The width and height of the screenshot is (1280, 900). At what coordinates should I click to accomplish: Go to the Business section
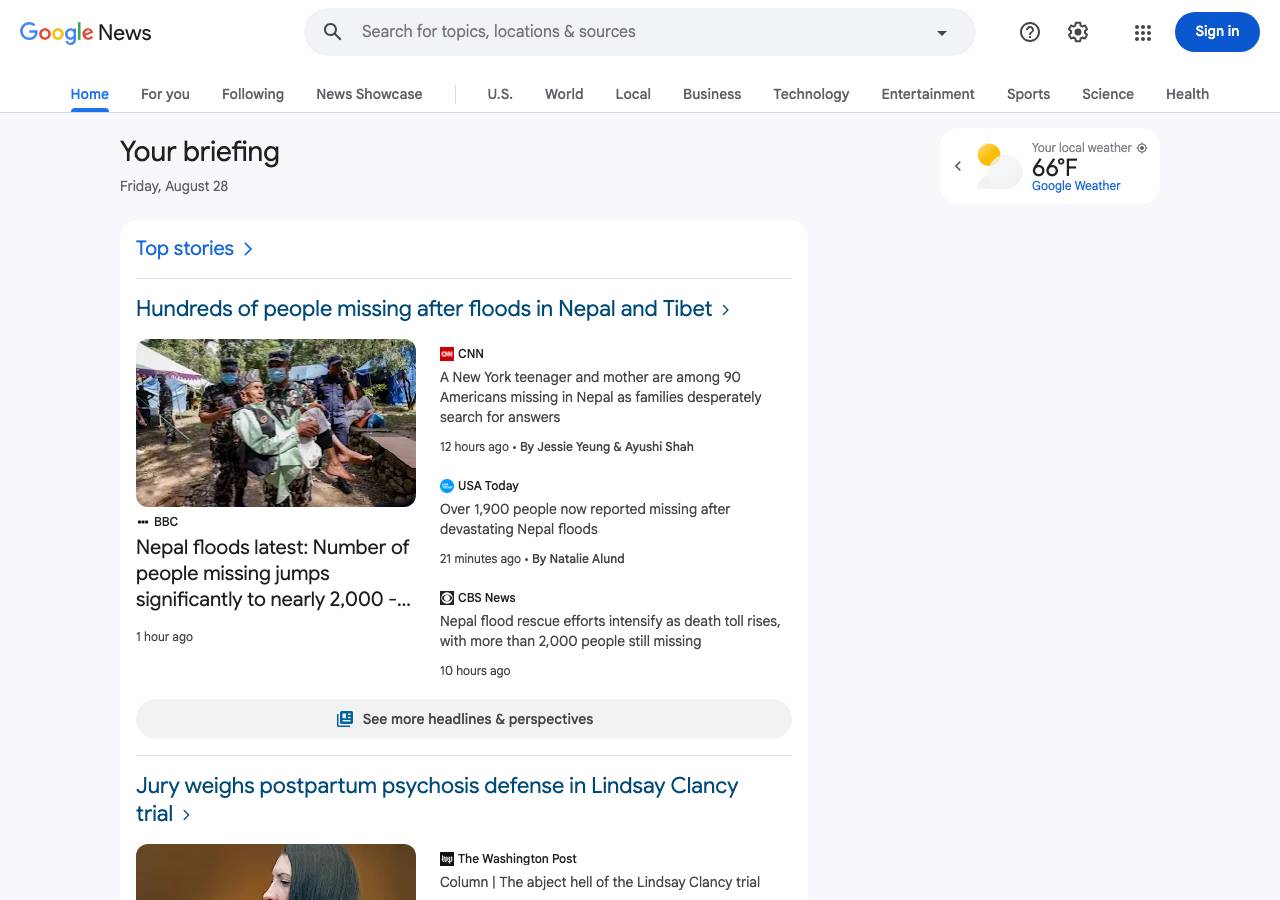tap(712, 94)
